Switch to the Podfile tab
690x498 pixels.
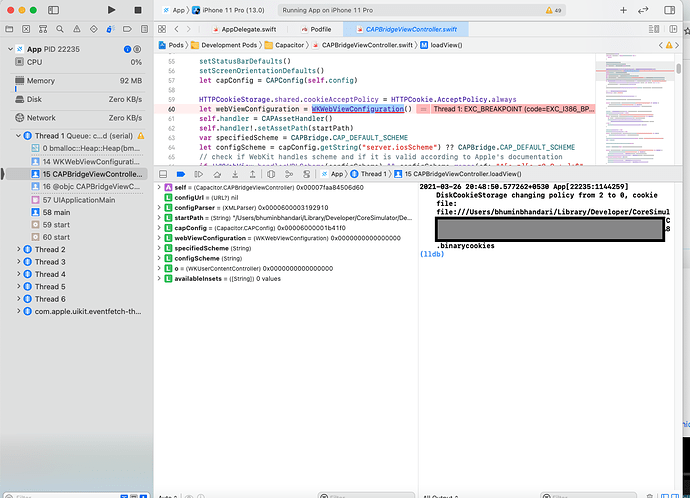(x=320, y=30)
